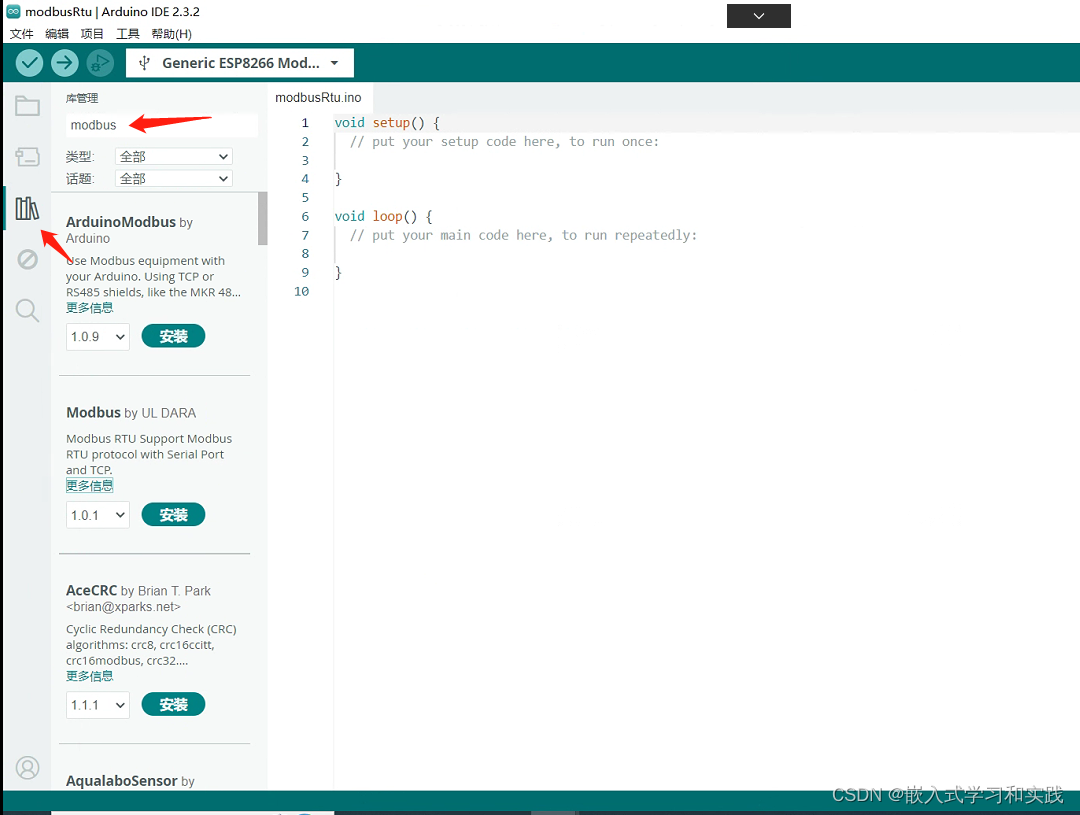Open 更多信息 link for AceCRC
The image size is (1080, 815).
pos(90,676)
